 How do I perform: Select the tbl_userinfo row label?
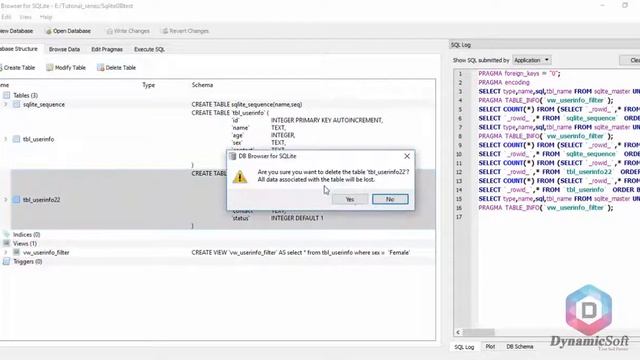[38, 139]
